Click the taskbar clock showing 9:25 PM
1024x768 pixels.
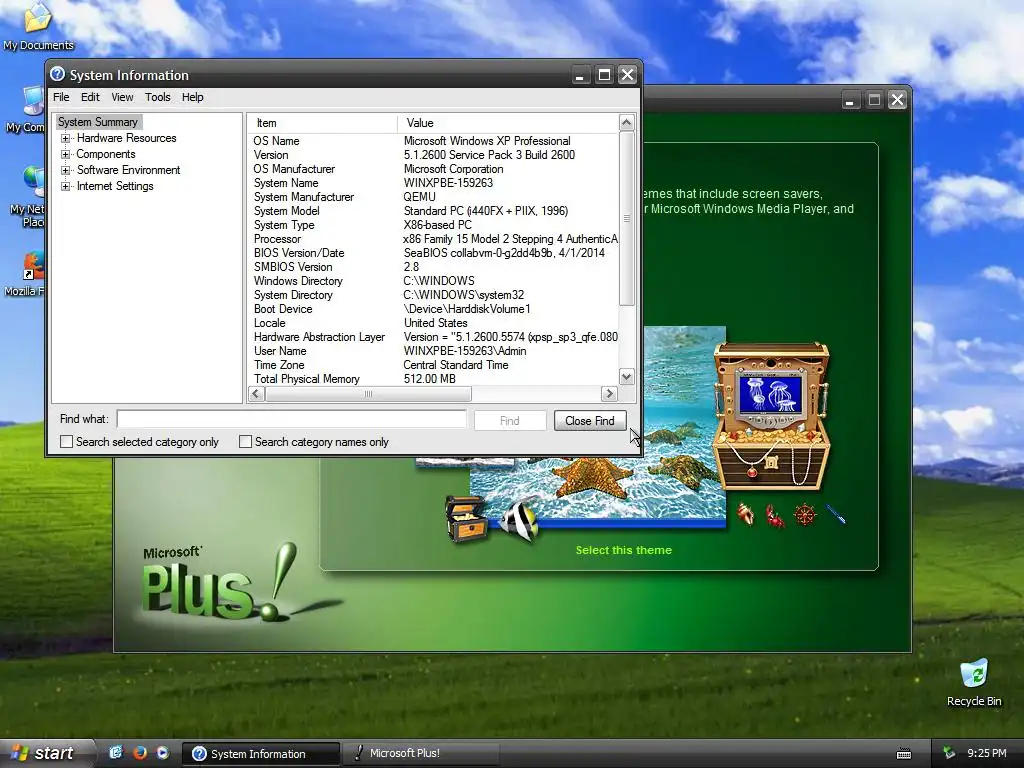(987, 753)
